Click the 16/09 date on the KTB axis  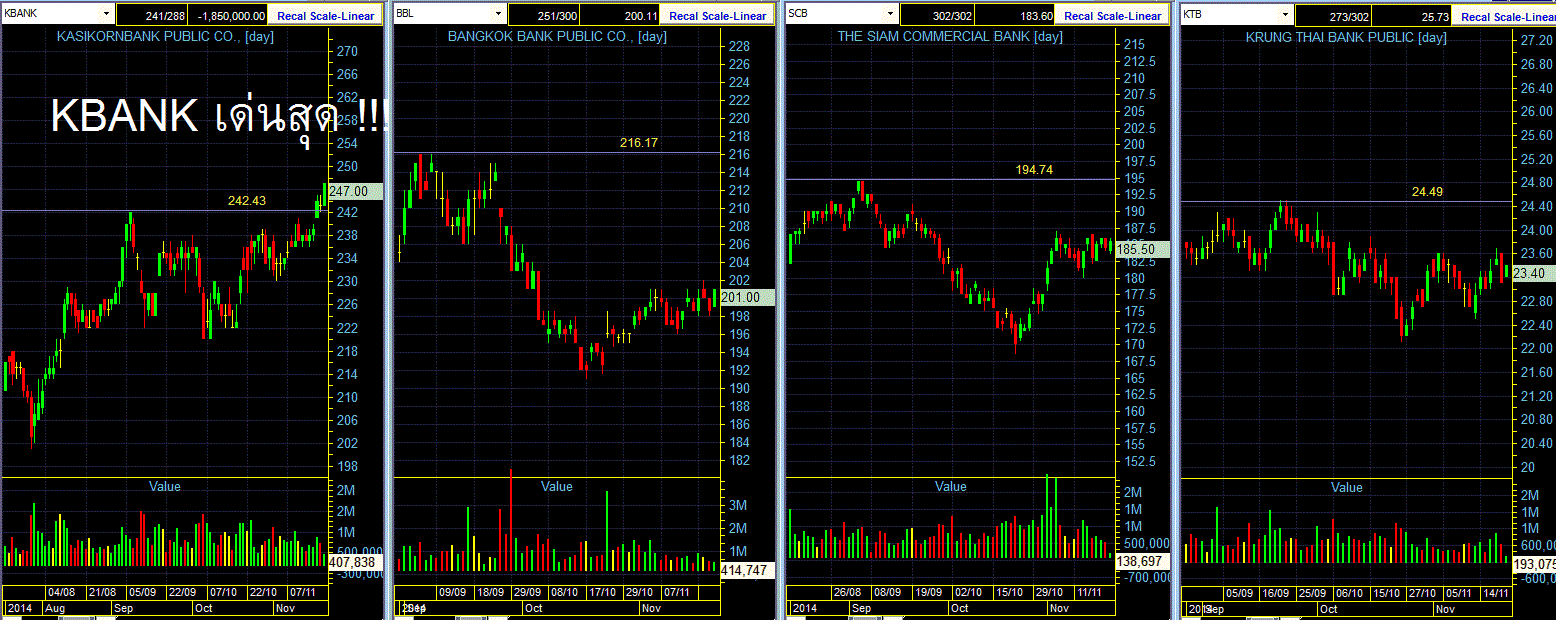1275,593
